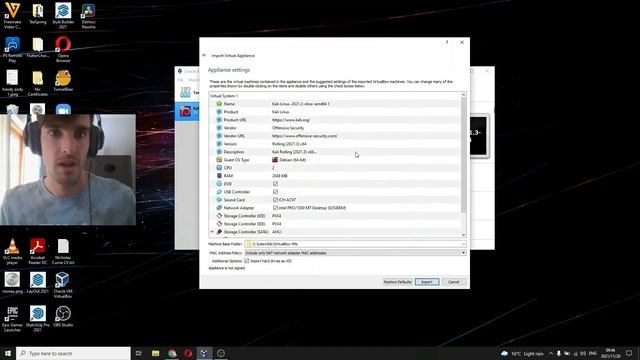Select the RAM row icon

tap(219, 176)
